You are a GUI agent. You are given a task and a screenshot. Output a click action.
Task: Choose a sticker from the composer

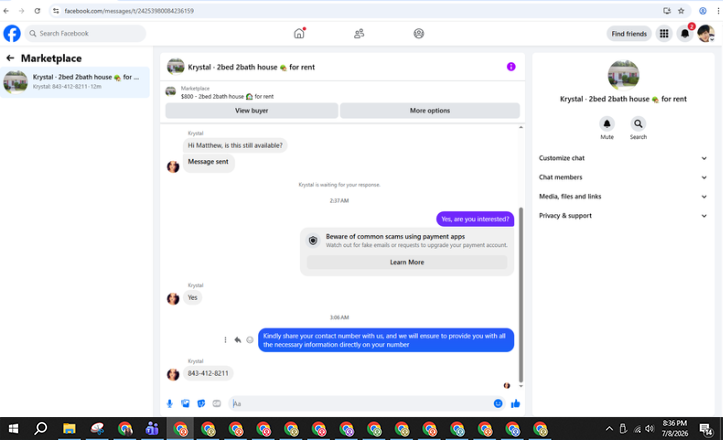[201, 404]
